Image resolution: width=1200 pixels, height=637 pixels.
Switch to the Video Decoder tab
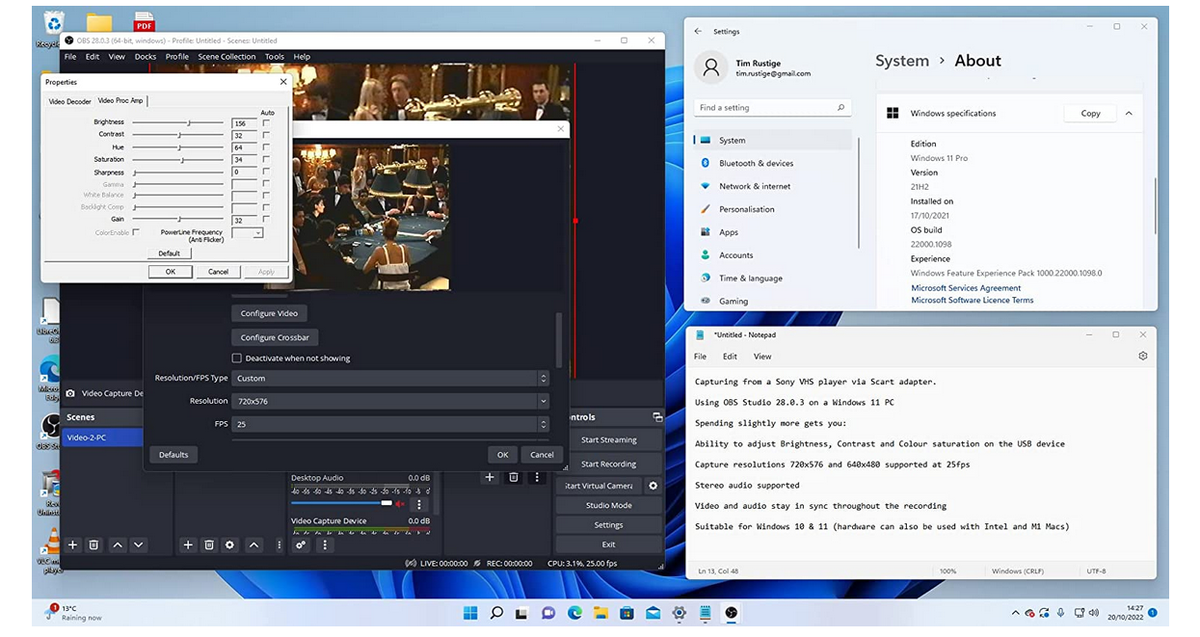point(70,101)
